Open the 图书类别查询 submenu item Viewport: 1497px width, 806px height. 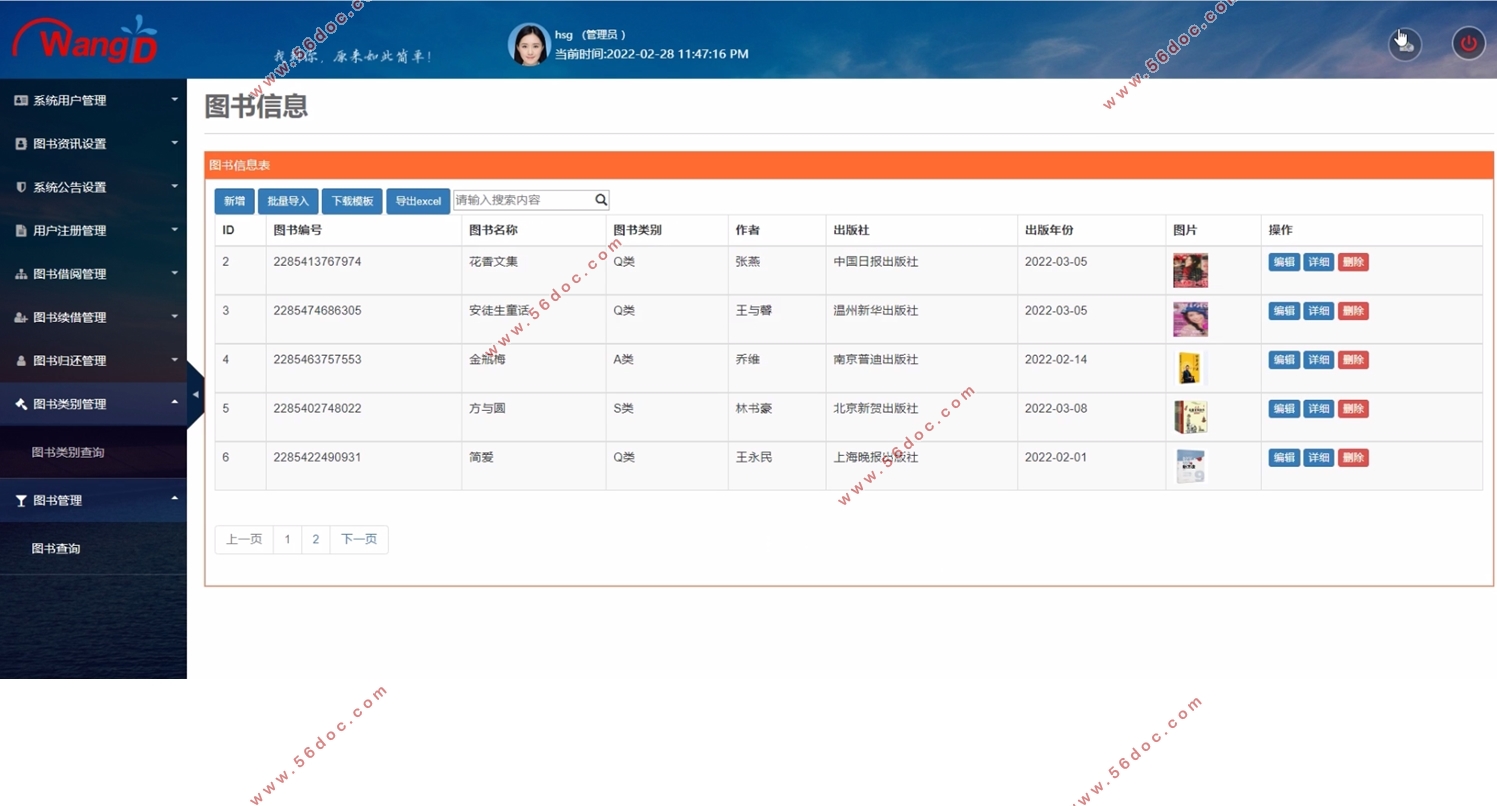(x=68, y=453)
